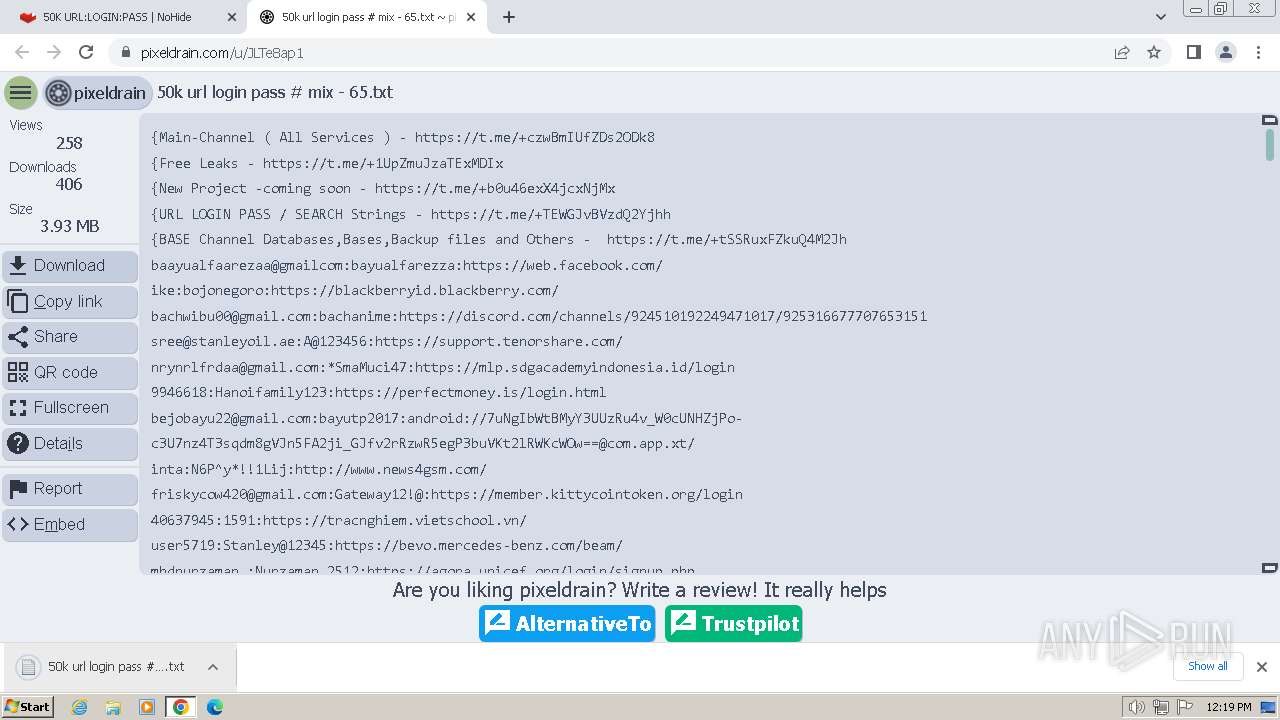Copy link to the file
This screenshot has height=720, width=1280.
(x=70, y=301)
